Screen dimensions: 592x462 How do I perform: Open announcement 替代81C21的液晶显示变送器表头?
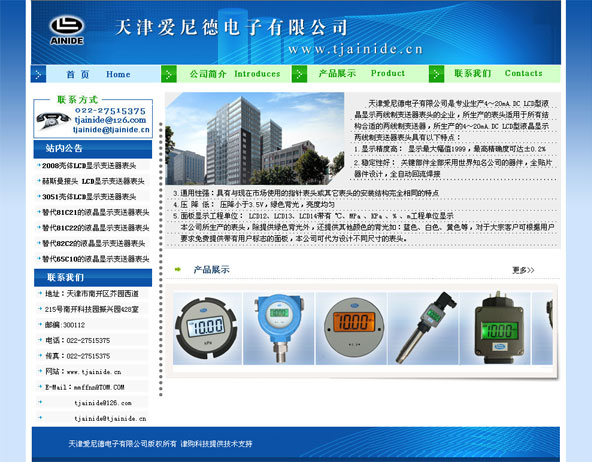tap(96, 212)
